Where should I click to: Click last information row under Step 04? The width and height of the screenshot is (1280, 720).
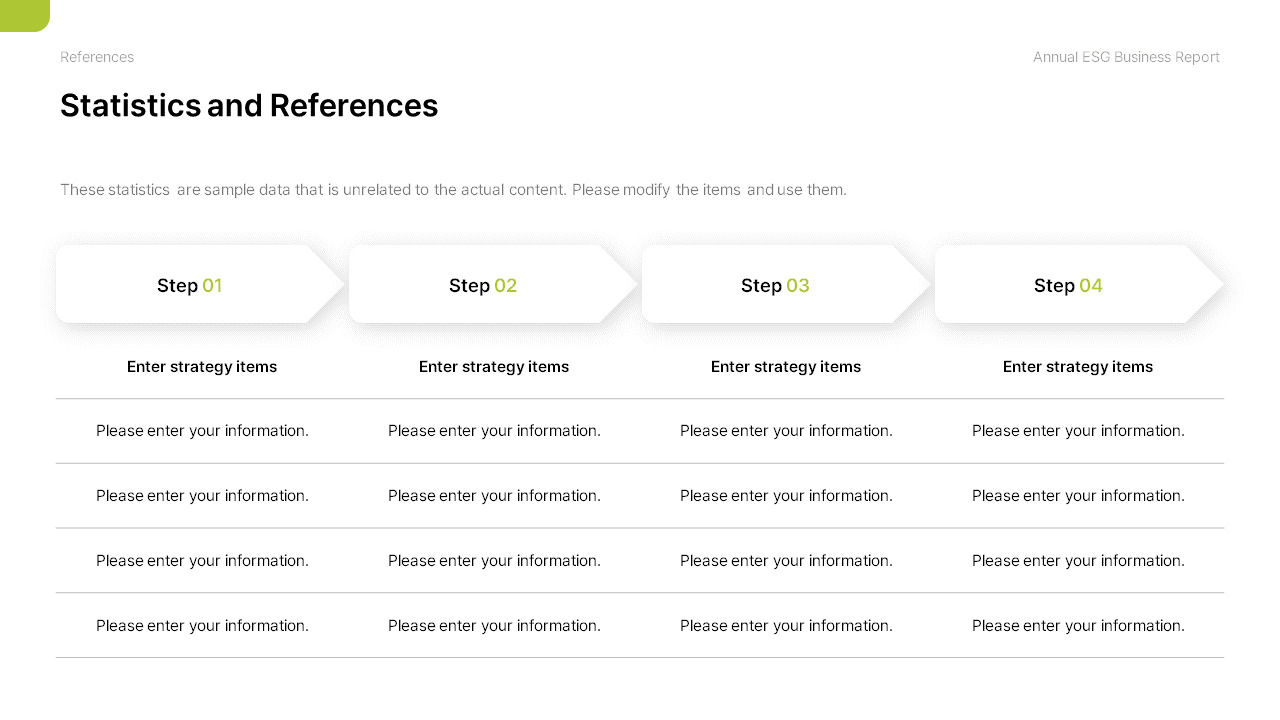pyautogui.click(x=1078, y=626)
